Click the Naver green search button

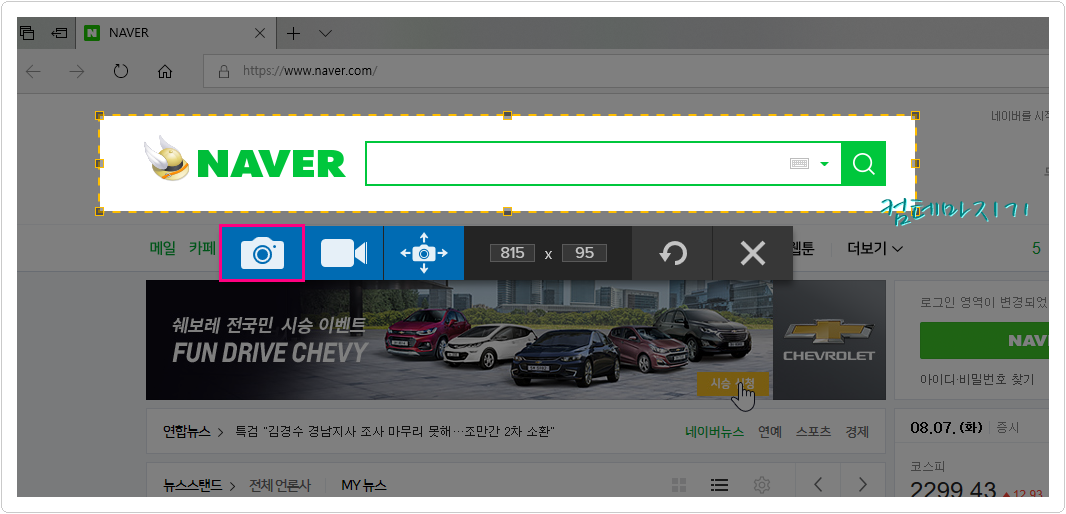(x=863, y=163)
